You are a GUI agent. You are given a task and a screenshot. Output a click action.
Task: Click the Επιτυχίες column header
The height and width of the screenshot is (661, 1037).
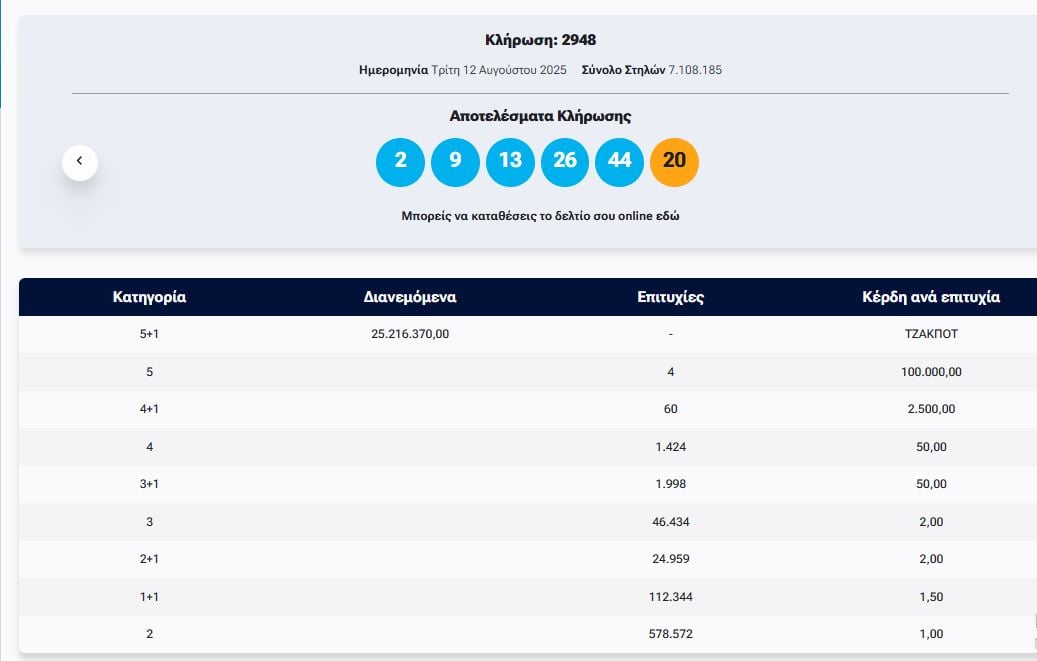pyautogui.click(x=671, y=297)
